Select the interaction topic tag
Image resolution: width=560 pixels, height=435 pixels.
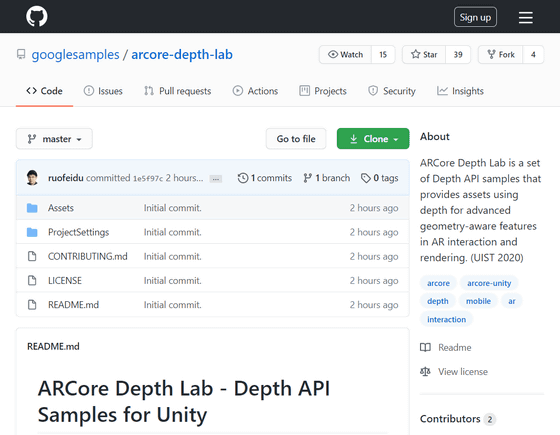tap(446, 319)
